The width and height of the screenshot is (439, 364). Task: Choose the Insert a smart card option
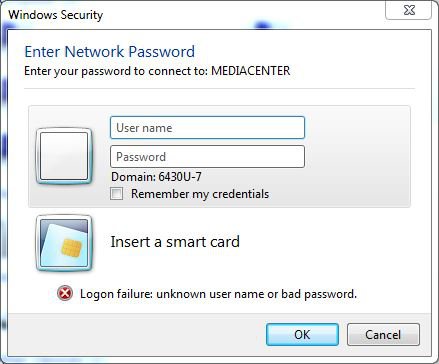coord(175,242)
